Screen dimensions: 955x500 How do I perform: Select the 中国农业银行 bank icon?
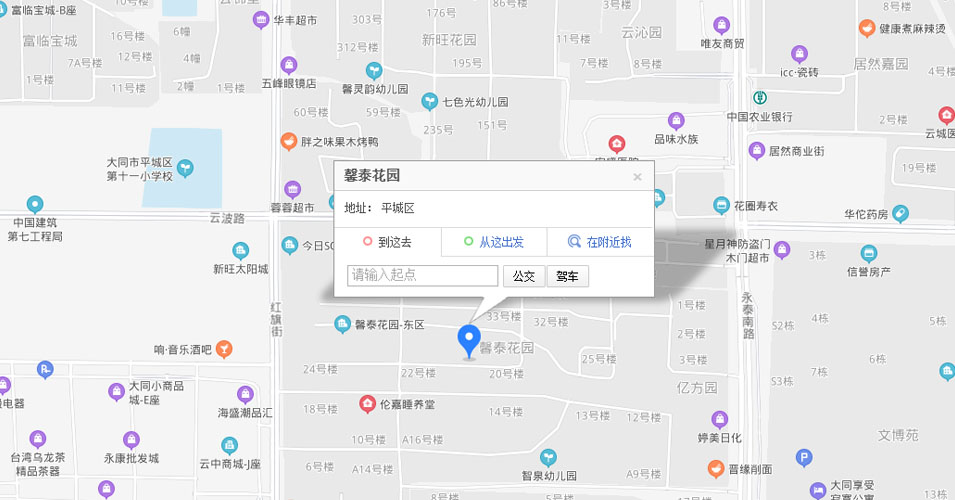click(x=759, y=97)
